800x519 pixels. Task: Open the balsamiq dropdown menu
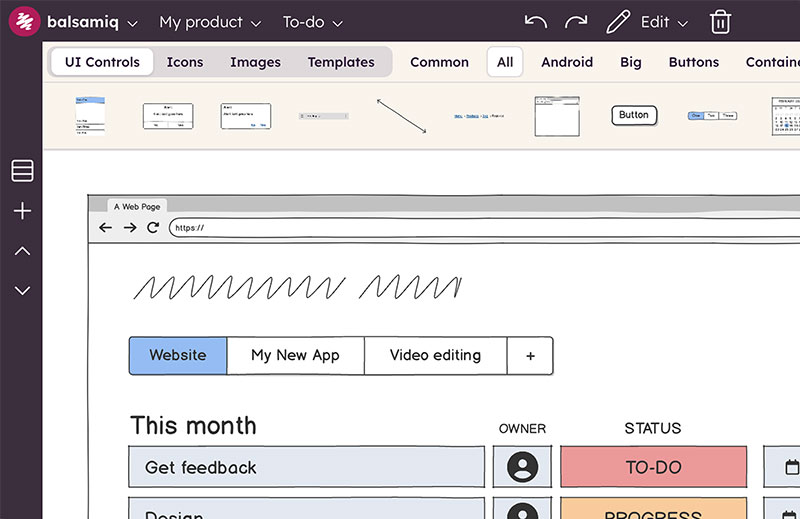point(92,22)
